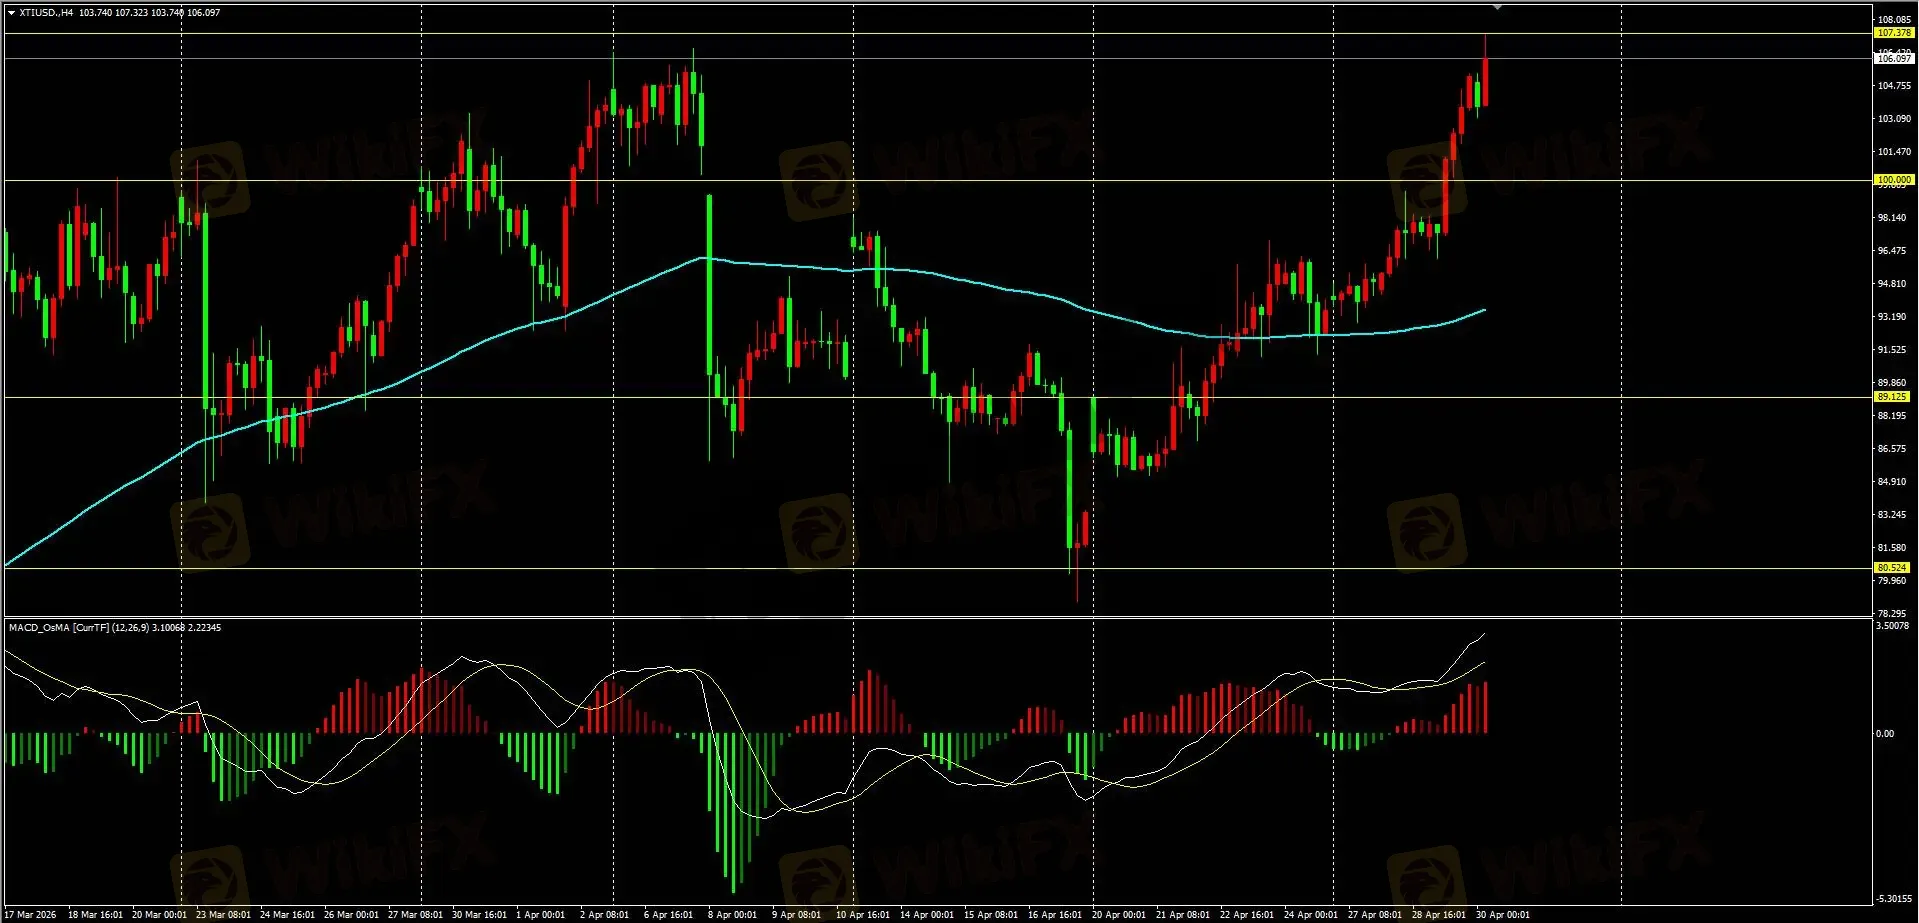The height and width of the screenshot is (923, 1919).
Task: Click the 81.580 price scale value
Action: (1891, 548)
